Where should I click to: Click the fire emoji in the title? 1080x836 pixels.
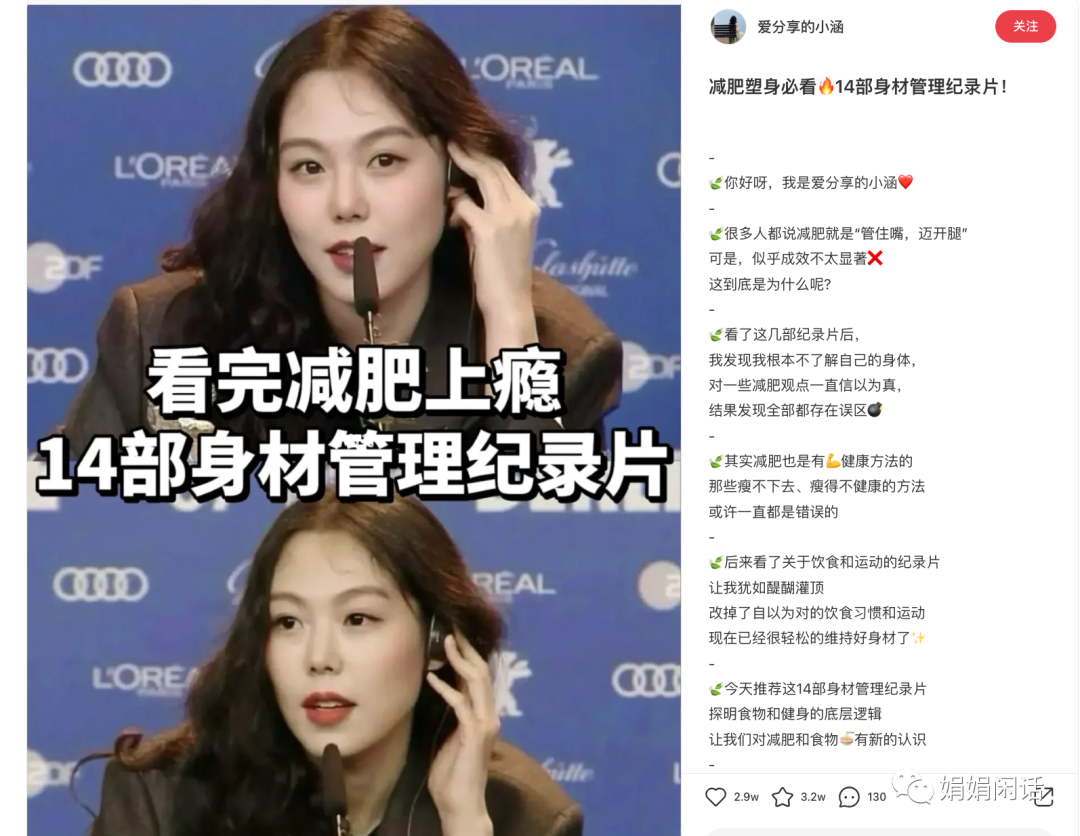[x=826, y=87]
